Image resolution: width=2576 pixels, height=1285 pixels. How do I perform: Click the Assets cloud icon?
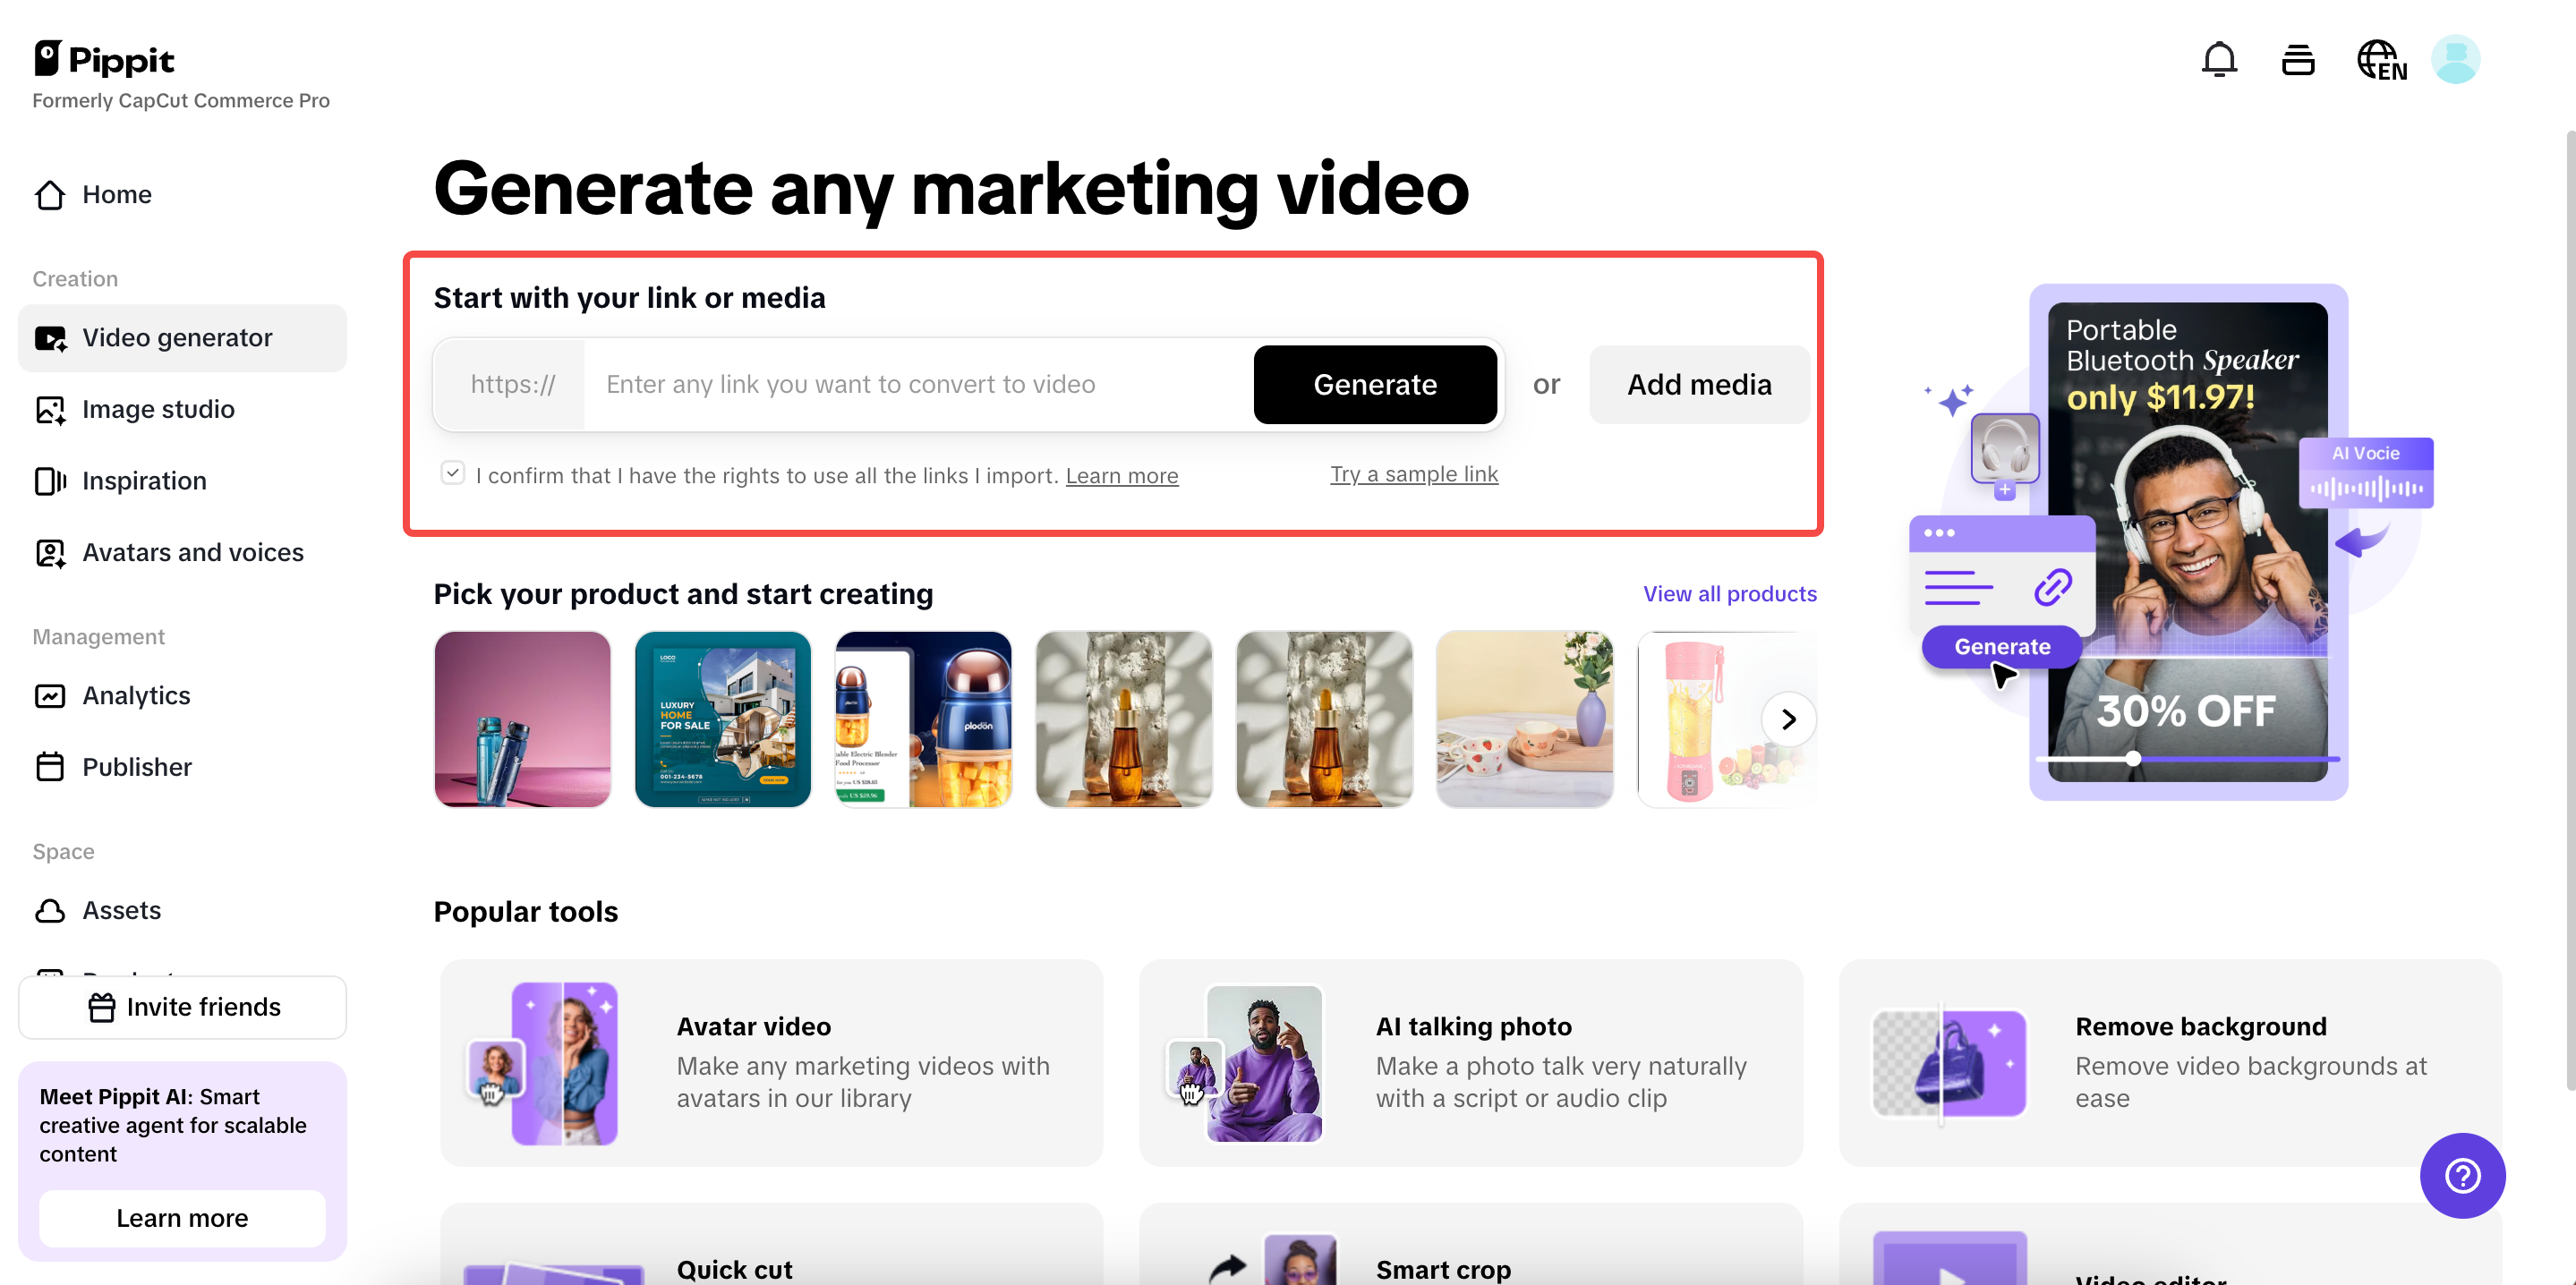pos(50,910)
